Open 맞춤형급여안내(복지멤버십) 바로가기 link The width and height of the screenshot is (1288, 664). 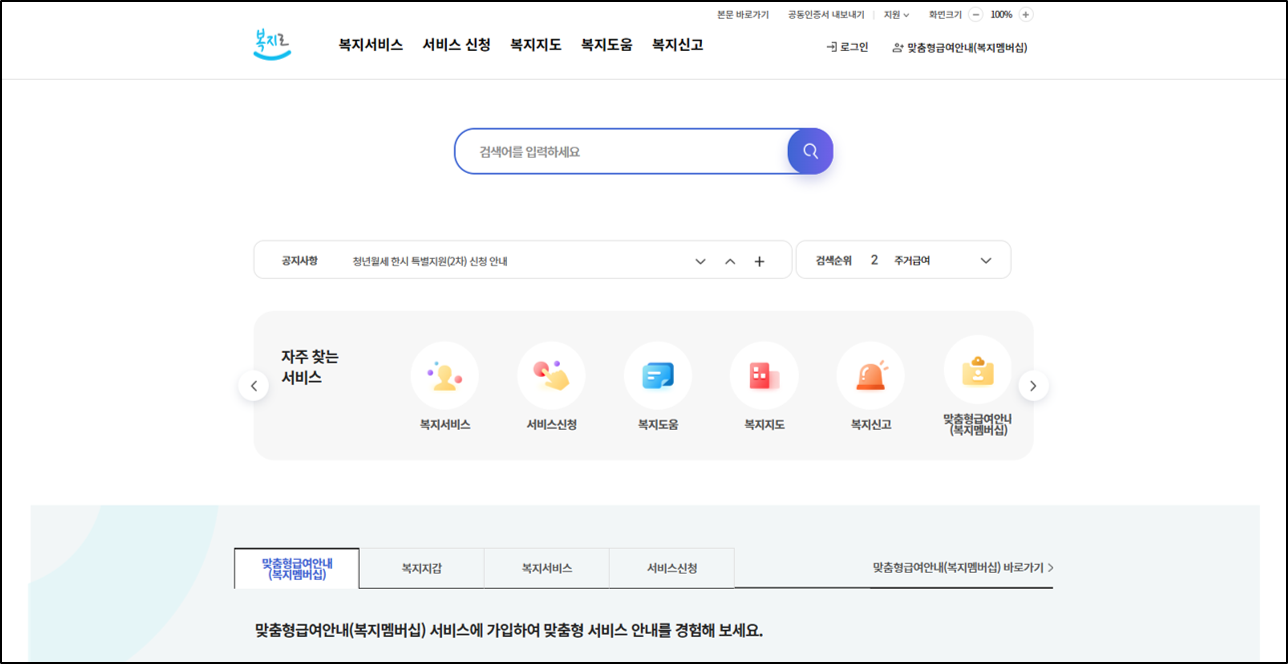(x=963, y=568)
